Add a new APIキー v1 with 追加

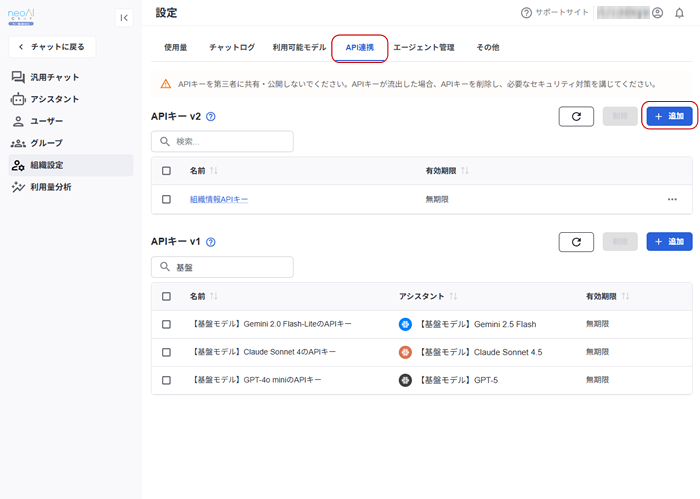pos(669,242)
